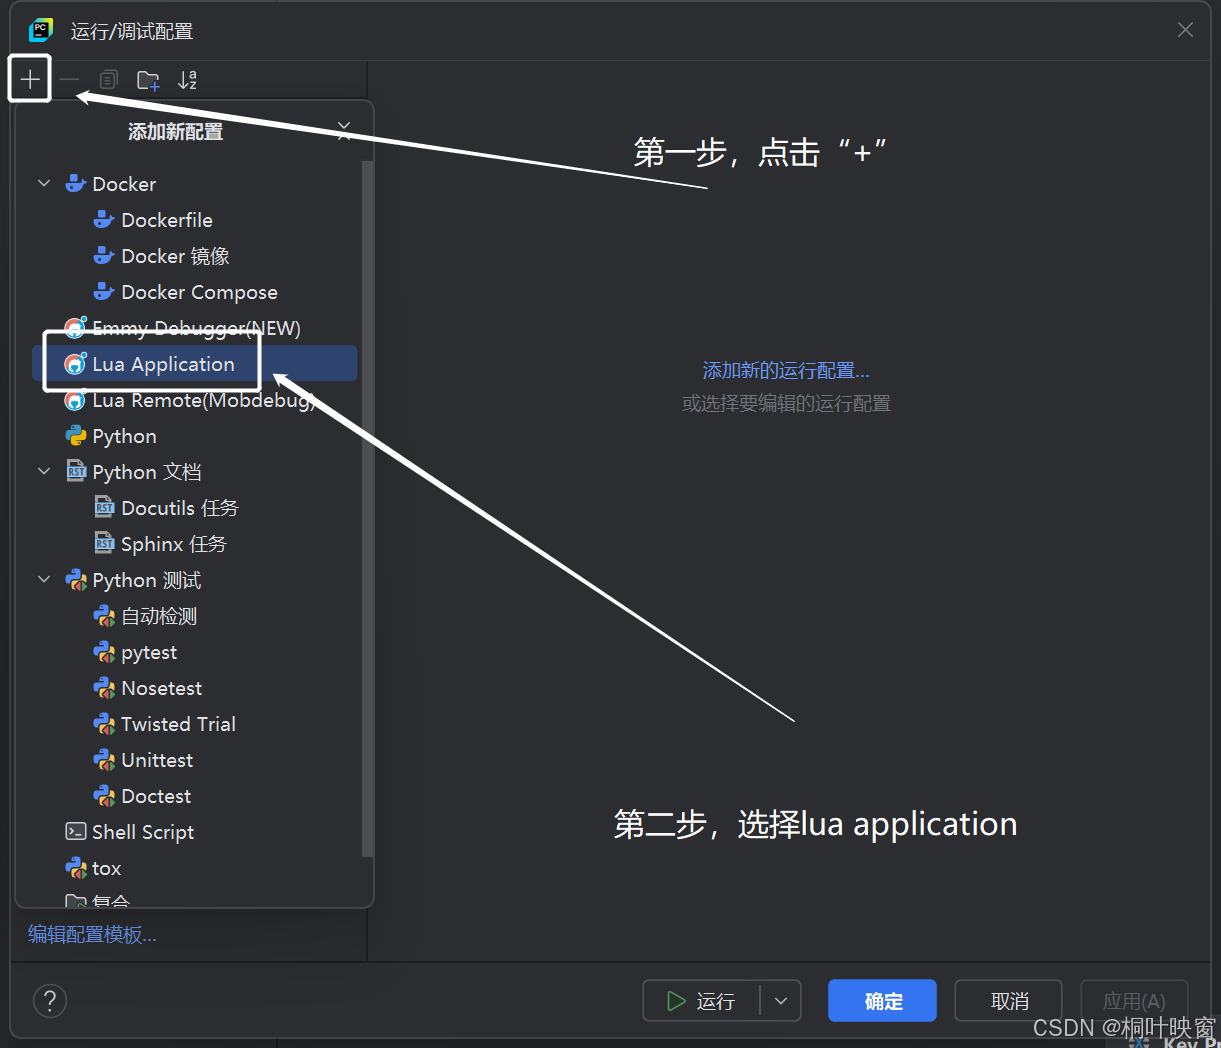
Task: Select tox configuration type
Action: tap(195, 868)
